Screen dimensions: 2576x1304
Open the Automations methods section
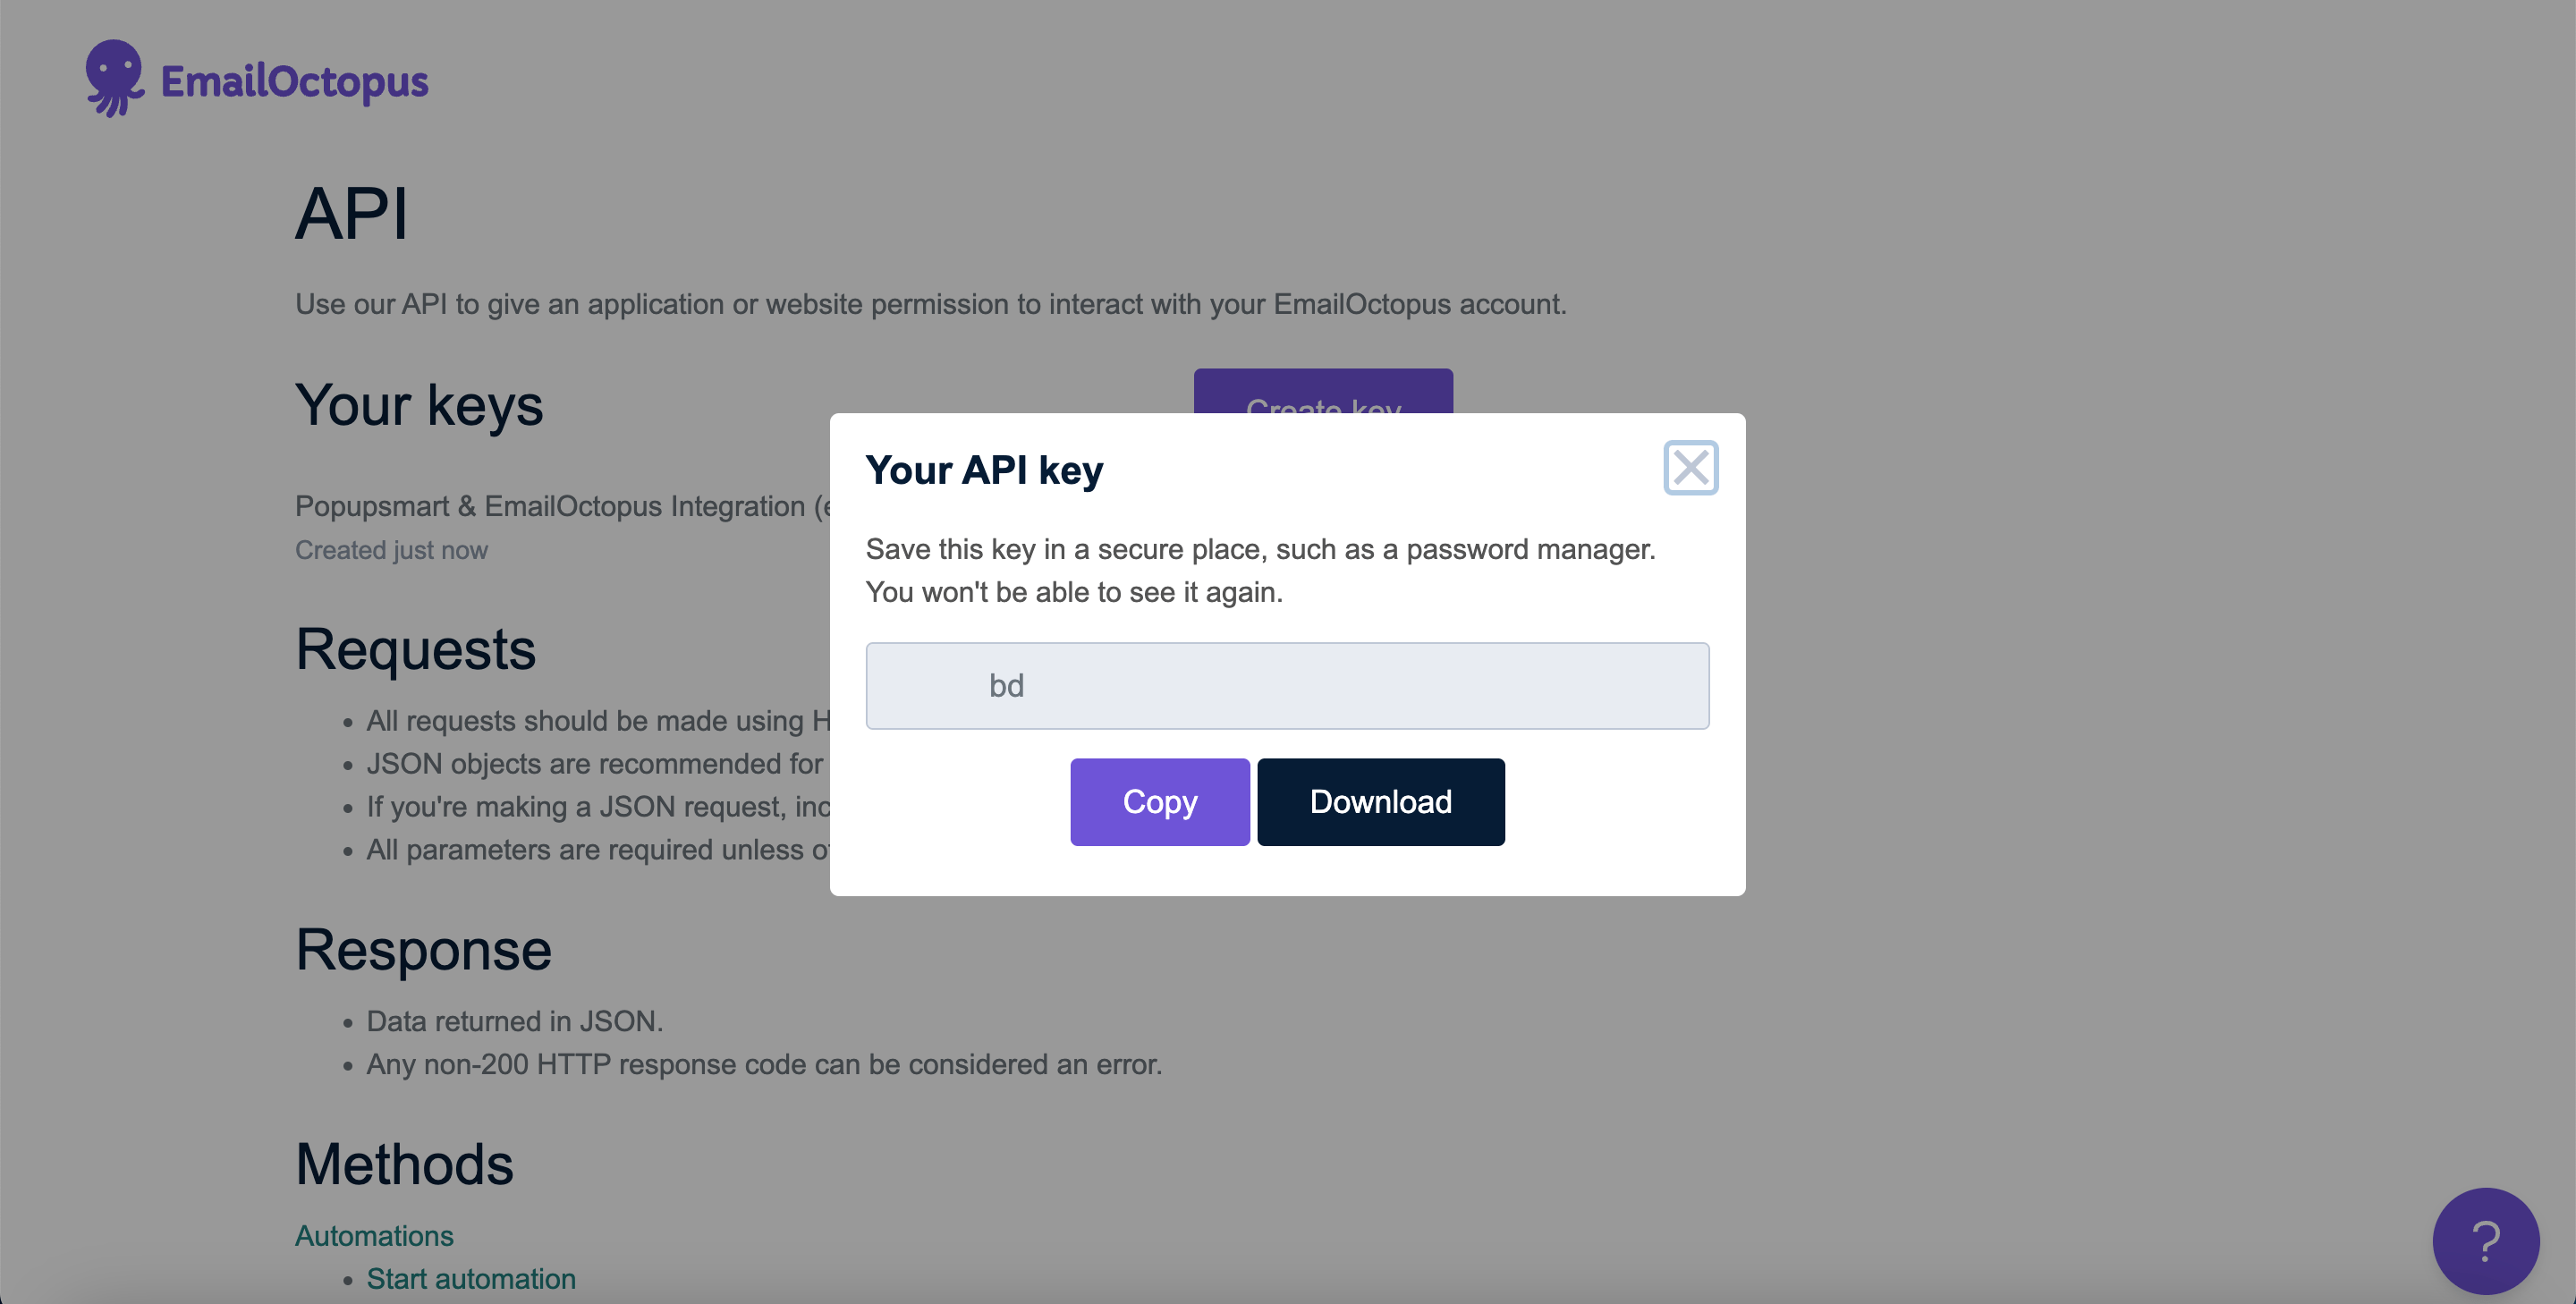tap(374, 1236)
